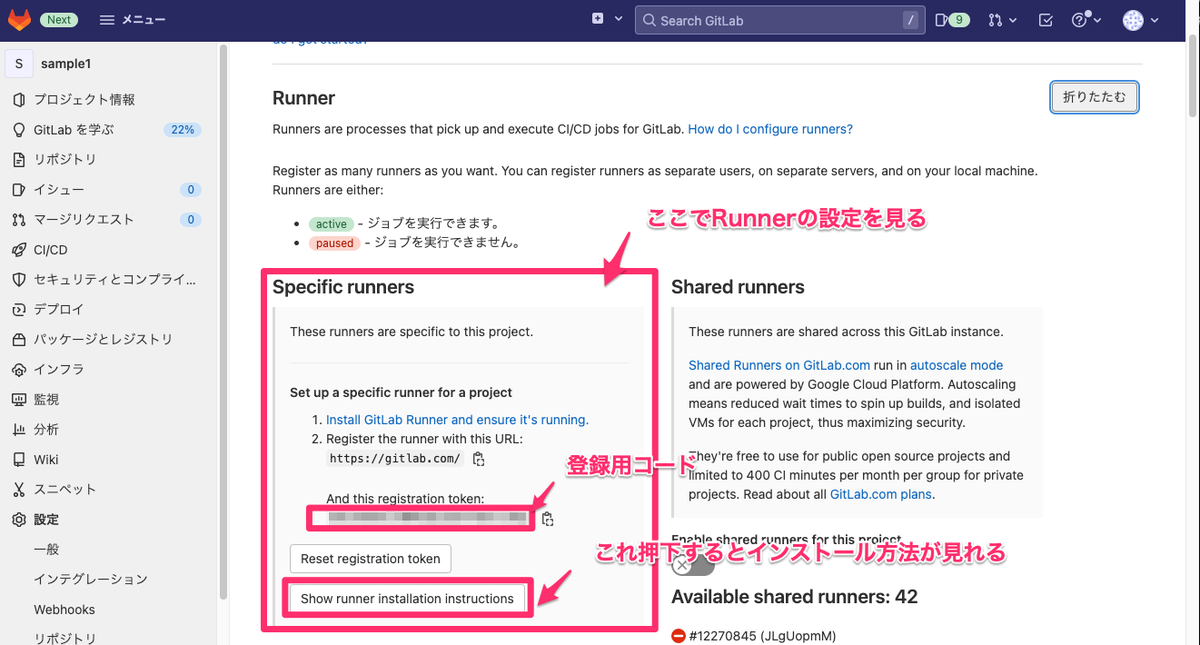Open Shared Runners on GitLab.com link
Image resolution: width=1200 pixels, height=645 pixels.
click(x=779, y=366)
